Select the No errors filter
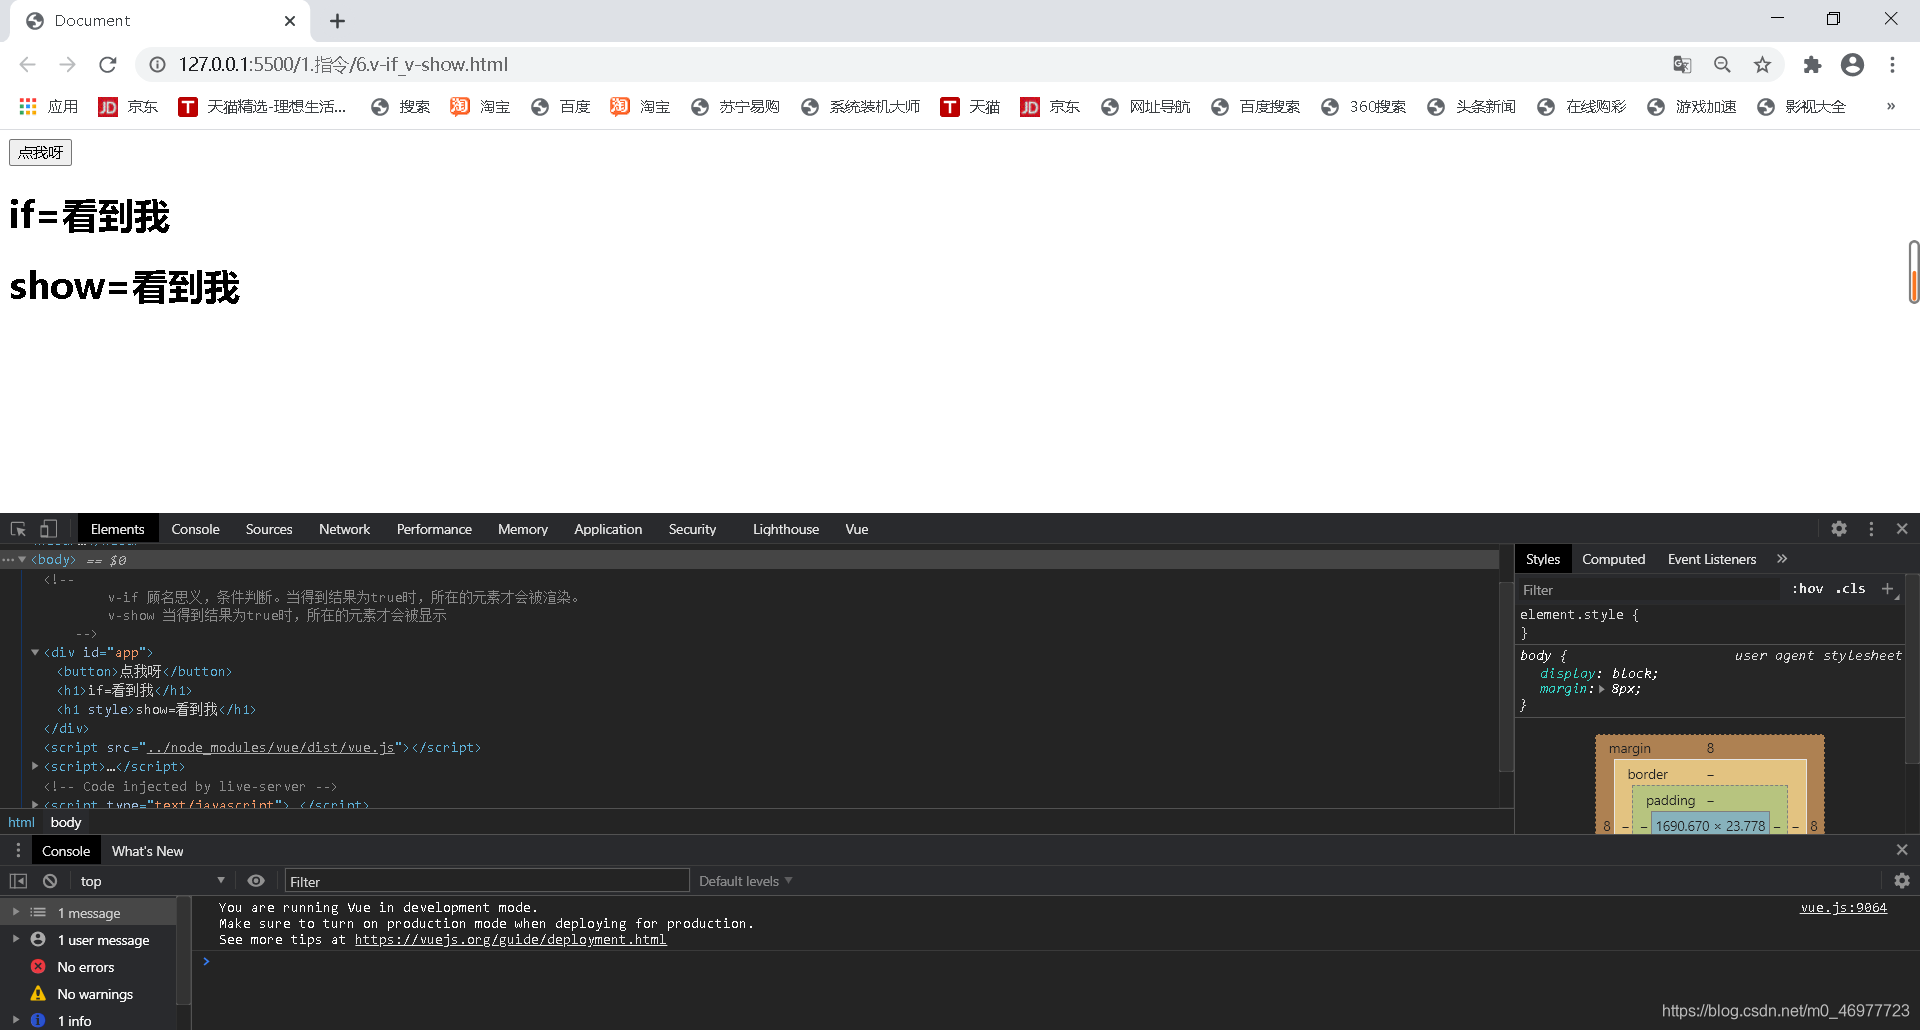 pyautogui.click(x=88, y=967)
